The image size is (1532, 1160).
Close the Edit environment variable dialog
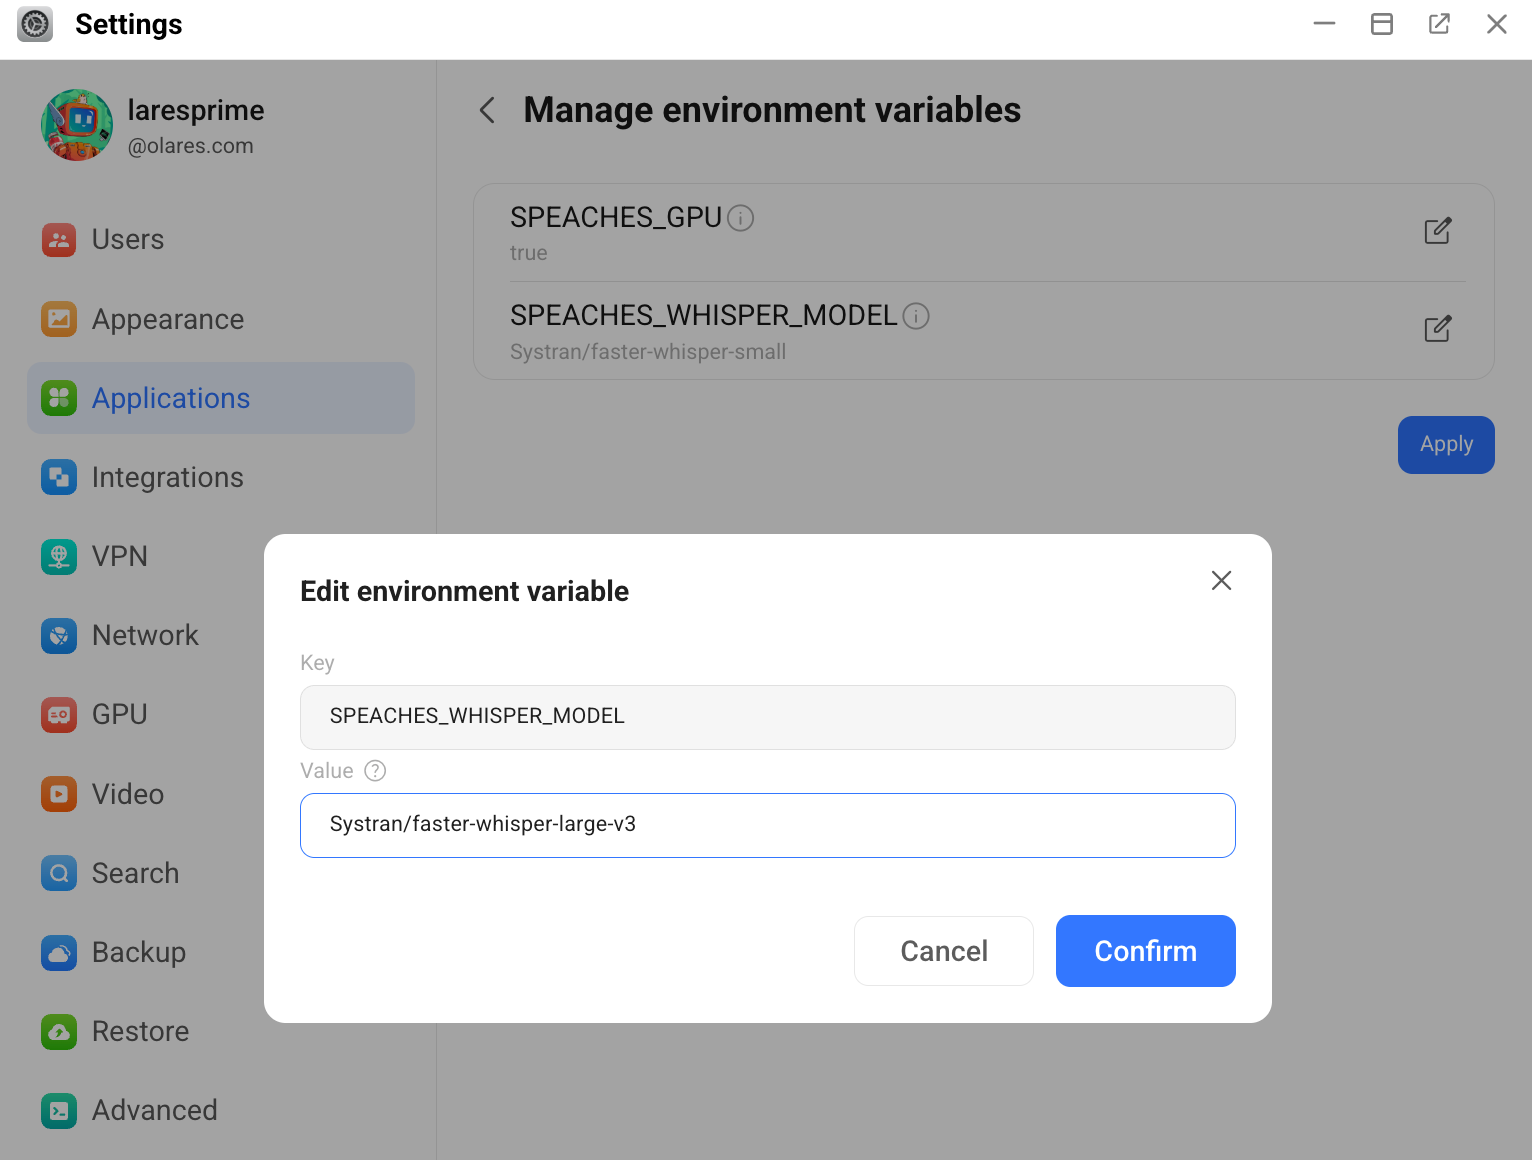(1221, 581)
